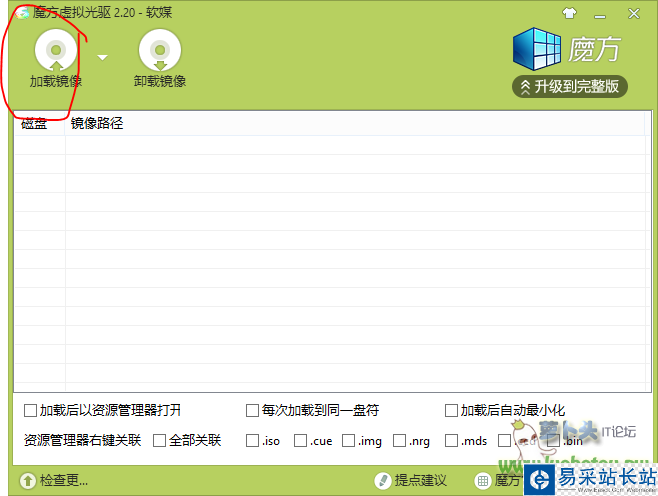This screenshot has width=658, height=496.
Task: Click the pencil icon beside 提点建议
Action: tap(382, 480)
